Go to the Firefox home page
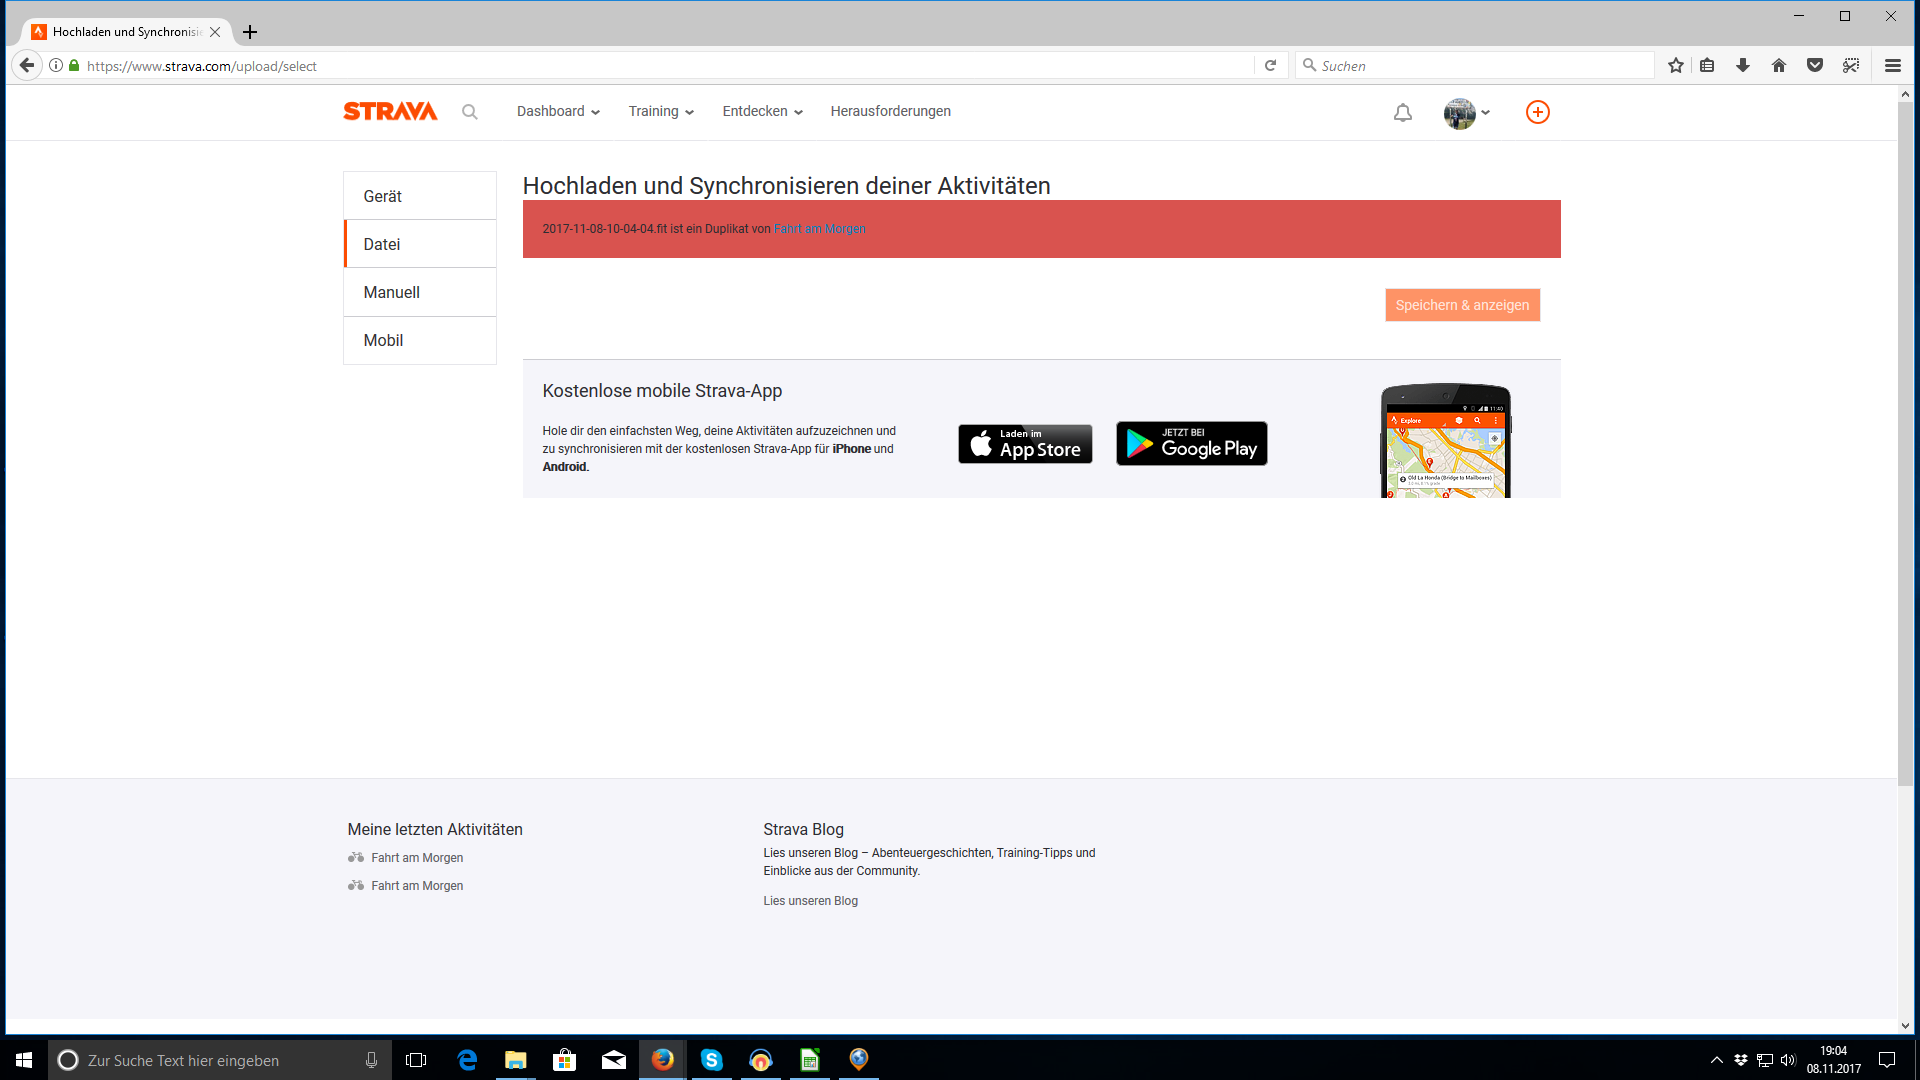This screenshot has height=1080, width=1920. 1779,65
